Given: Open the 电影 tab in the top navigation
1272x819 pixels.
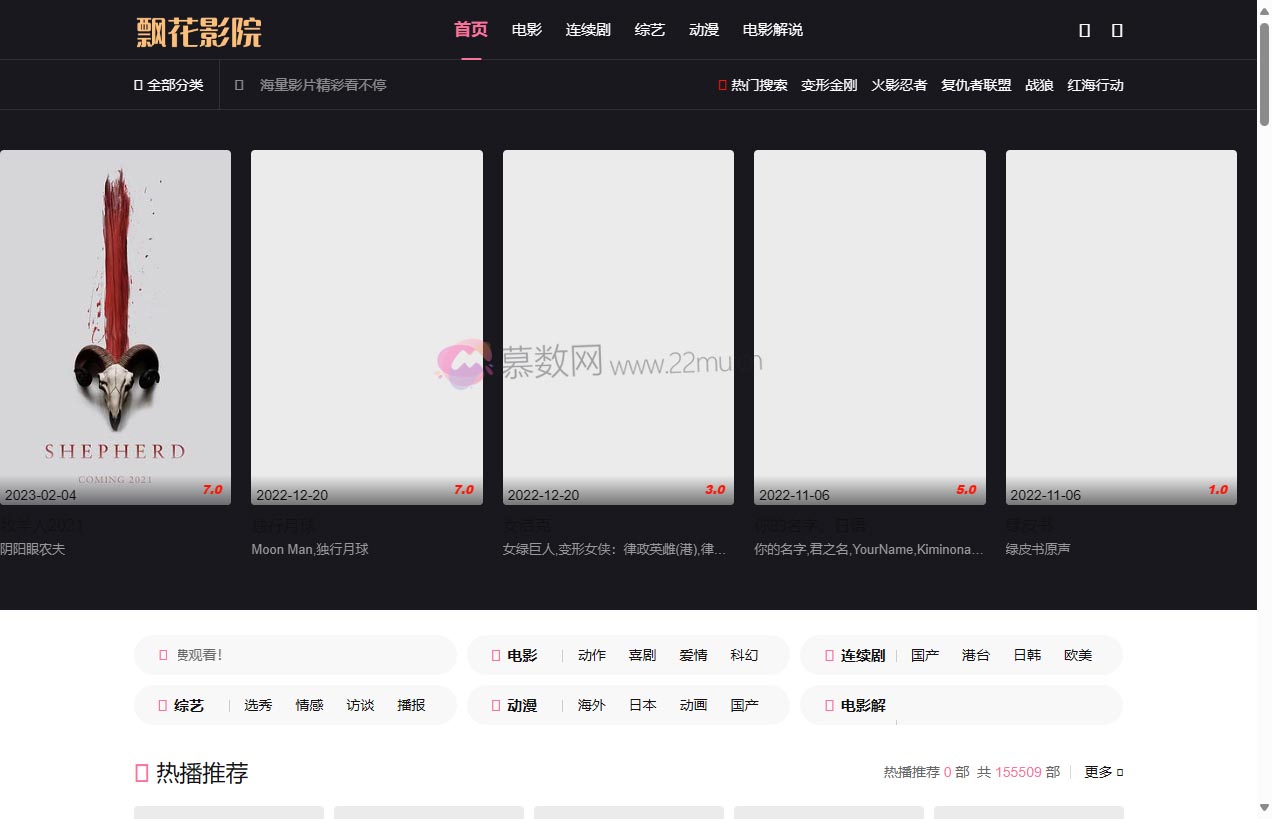Looking at the screenshot, I should (527, 30).
